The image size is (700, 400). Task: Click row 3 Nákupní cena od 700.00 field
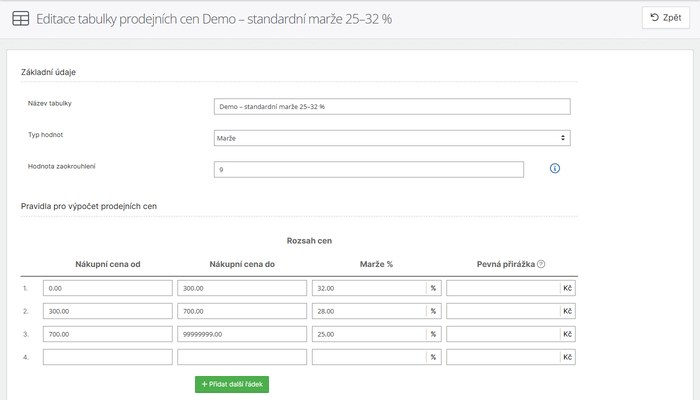tap(108, 334)
